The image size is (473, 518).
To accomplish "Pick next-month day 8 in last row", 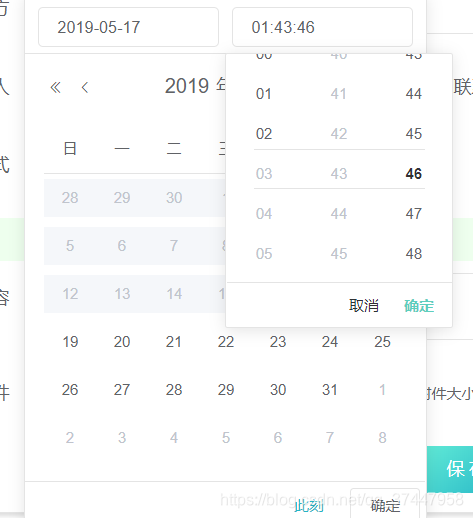I will point(382,438).
